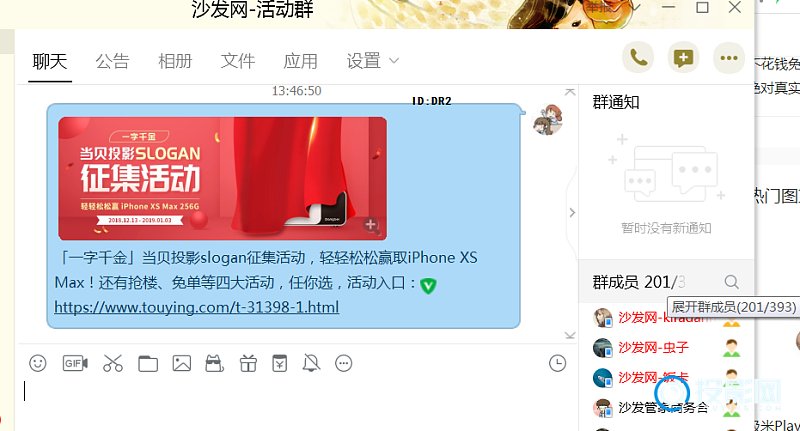
Task: Open the emoji picker smiley icon
Action: pyautogui.click(x=38, y=363)
